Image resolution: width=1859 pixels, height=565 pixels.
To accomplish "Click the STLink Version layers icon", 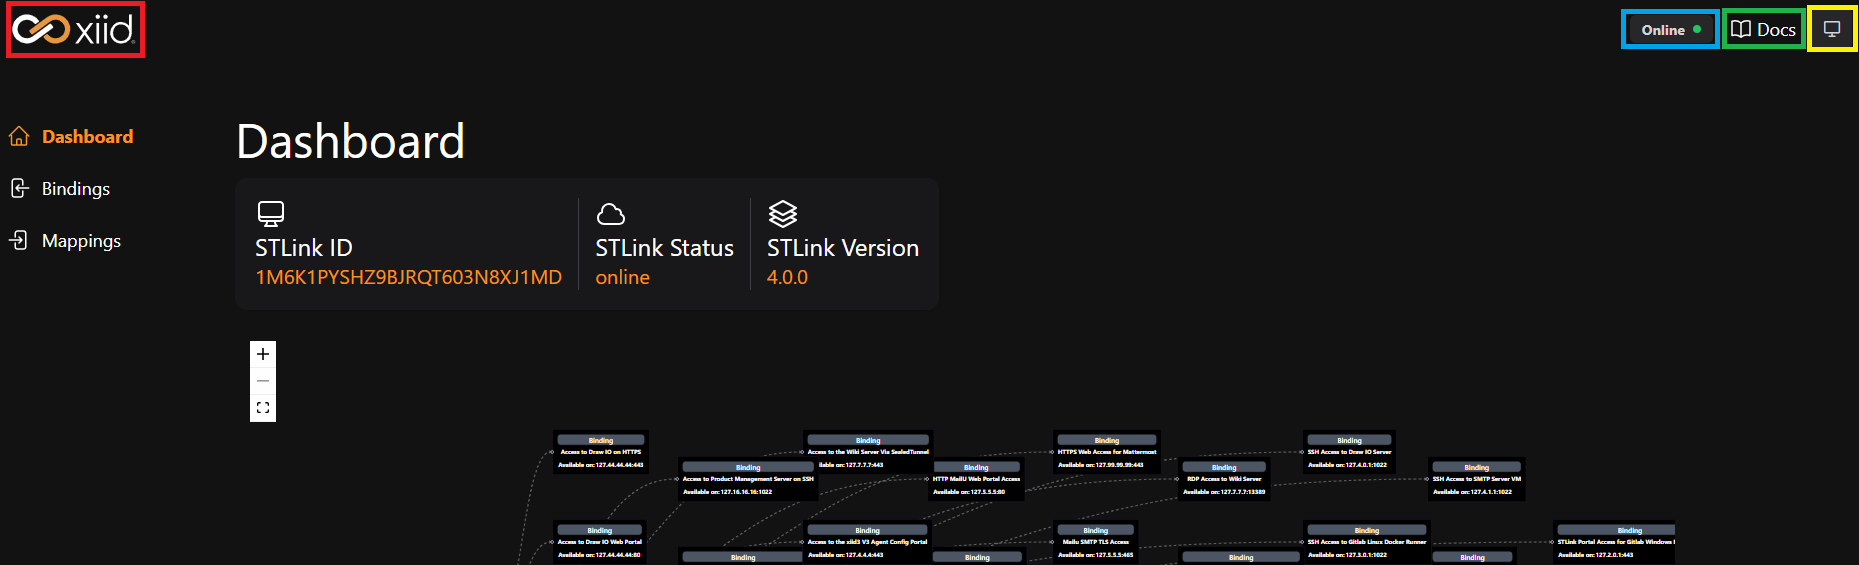I will 782,213.
